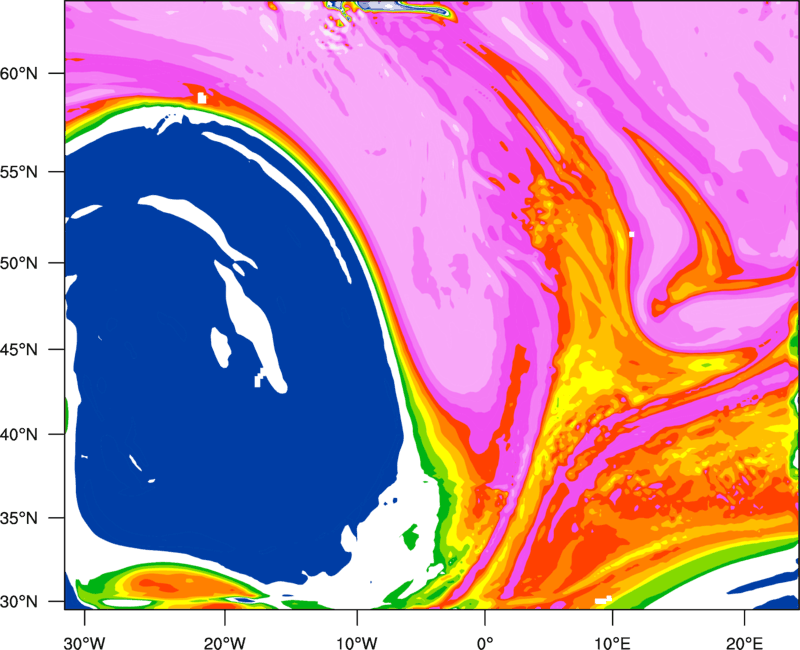Click the 10°W longitude label

(x=357, y=643)
